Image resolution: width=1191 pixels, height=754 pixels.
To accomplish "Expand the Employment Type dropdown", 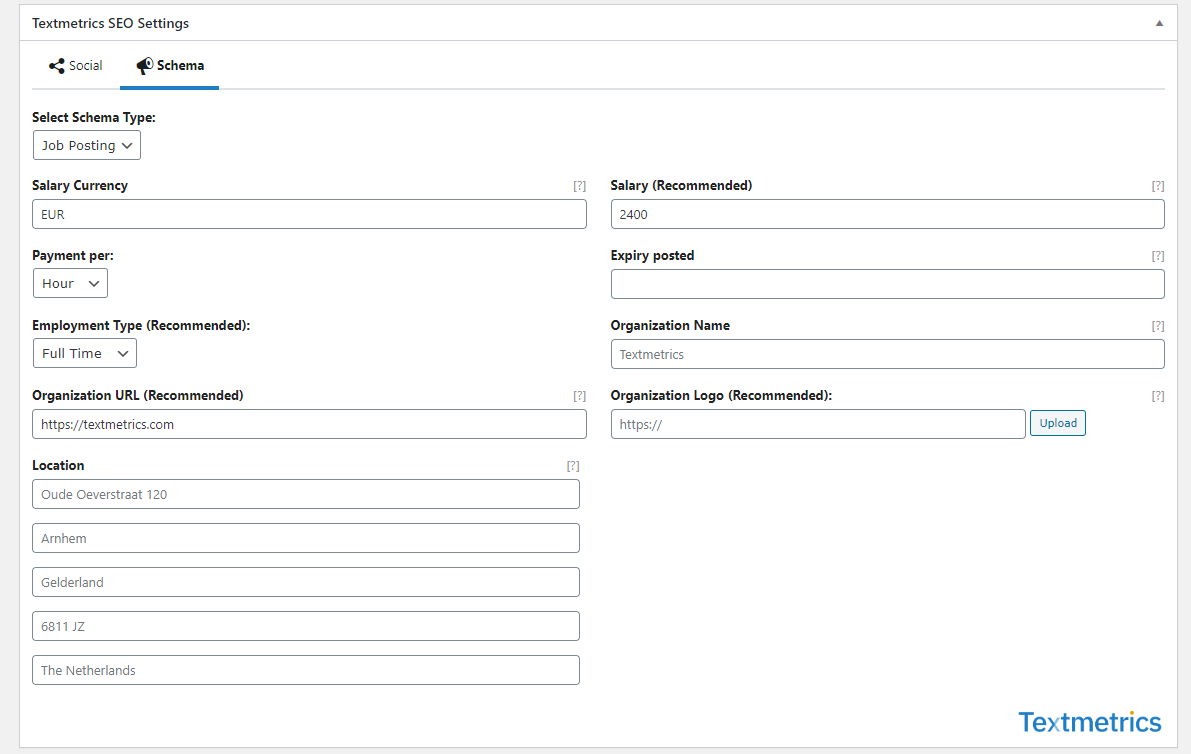I will pos(85,353).
